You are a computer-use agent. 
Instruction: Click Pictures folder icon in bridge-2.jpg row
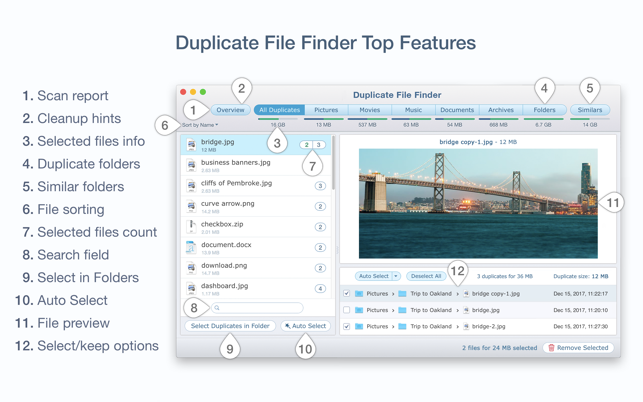pyautogui.click(x=359, y=326)
